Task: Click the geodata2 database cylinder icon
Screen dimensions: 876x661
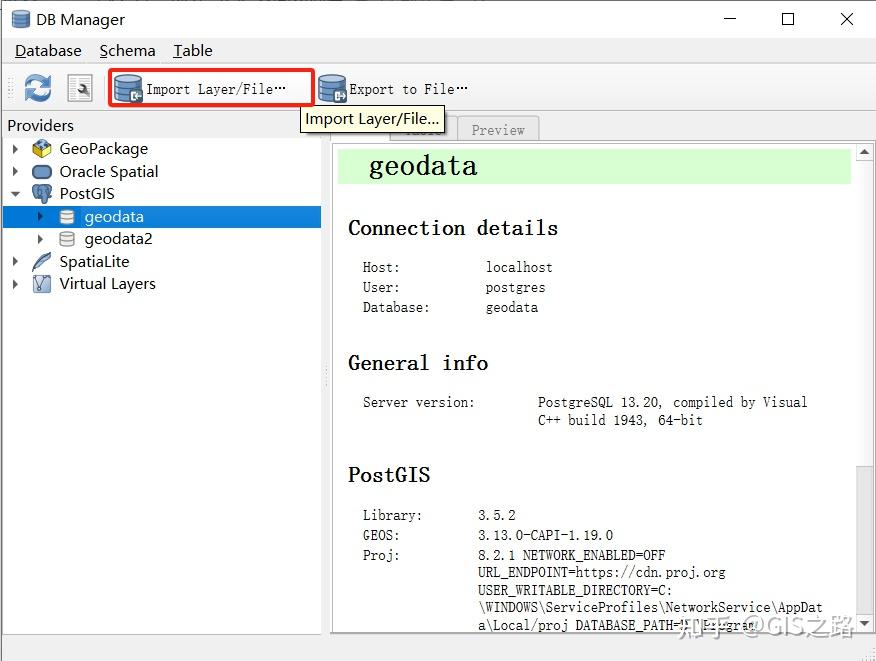Action: [x=66, y=238]
